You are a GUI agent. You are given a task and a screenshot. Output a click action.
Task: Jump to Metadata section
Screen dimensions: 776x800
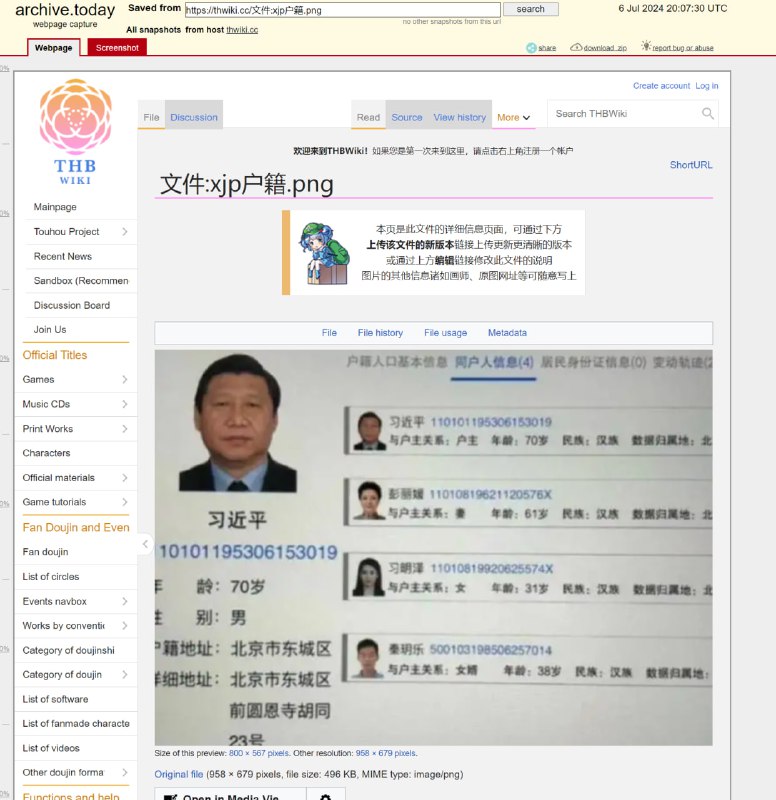coord(507,333)
